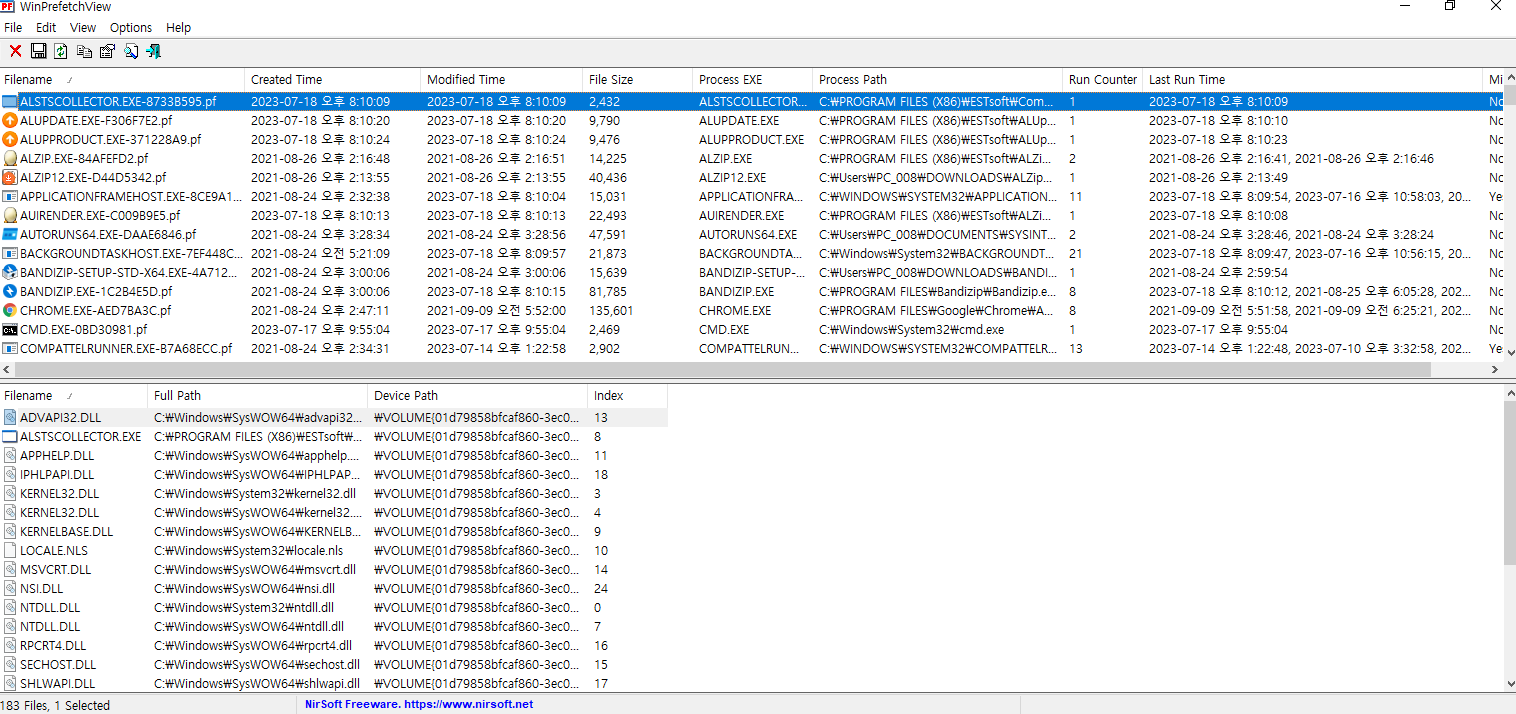Open the File menu
Screen dimensions: 1516x714
[13, 28]
